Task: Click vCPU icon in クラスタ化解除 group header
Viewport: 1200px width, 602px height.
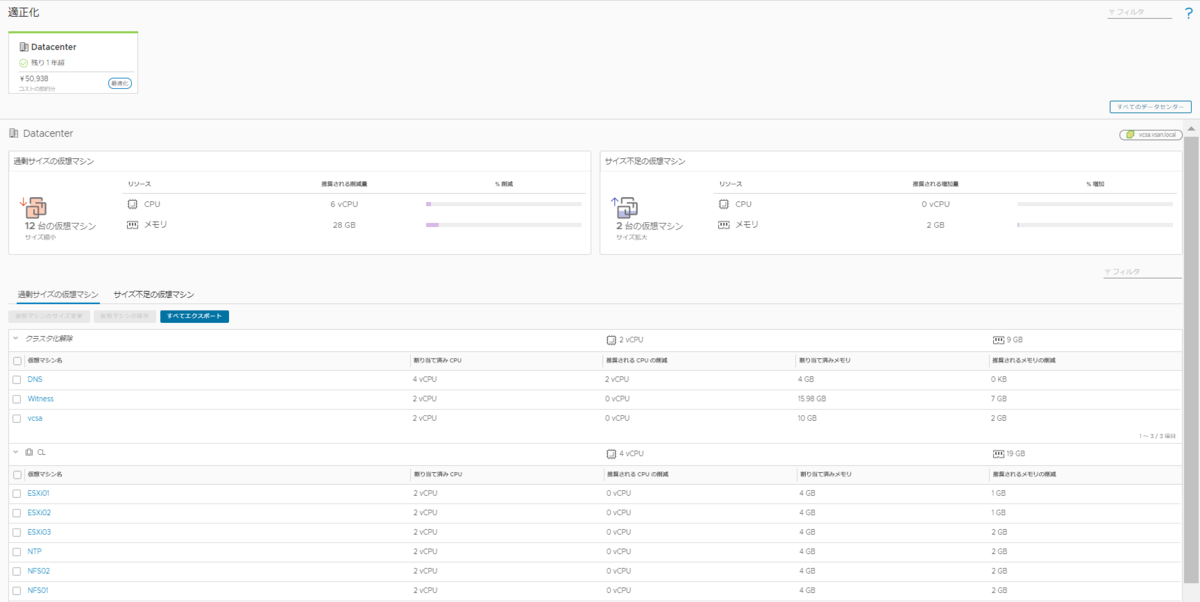Action: 611,339
